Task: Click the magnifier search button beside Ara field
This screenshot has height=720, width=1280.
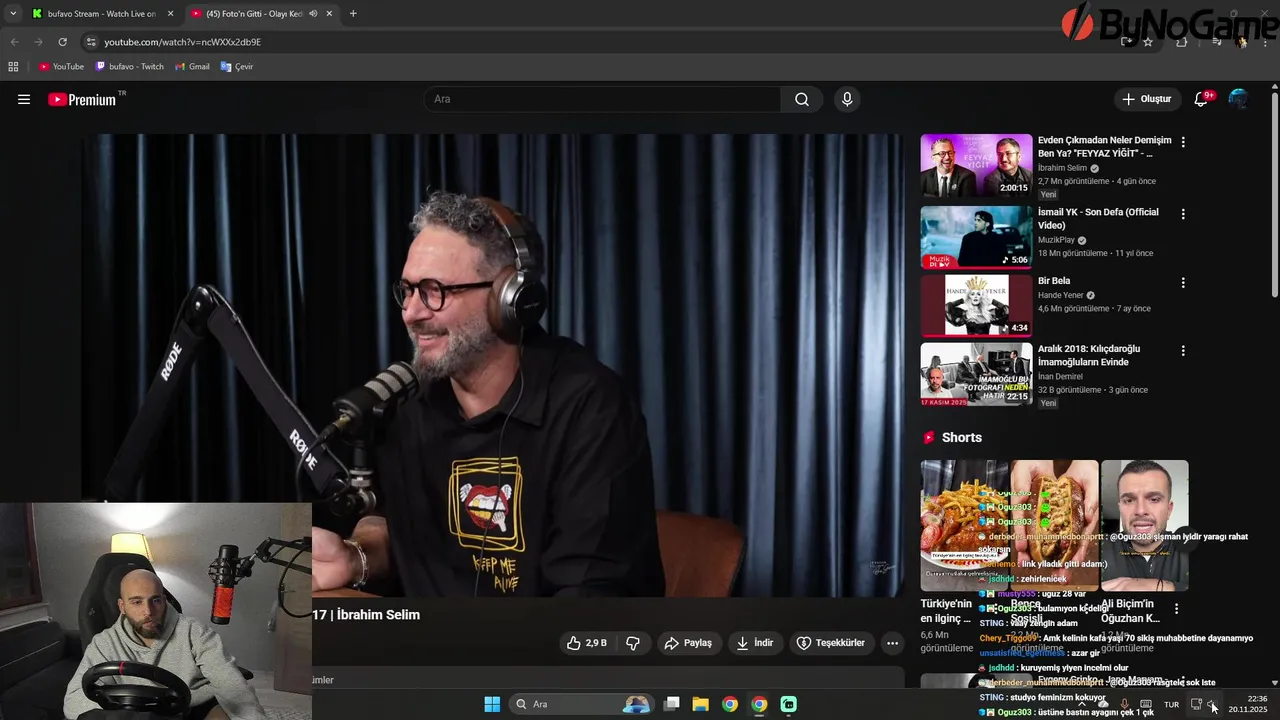Action: 802,99
